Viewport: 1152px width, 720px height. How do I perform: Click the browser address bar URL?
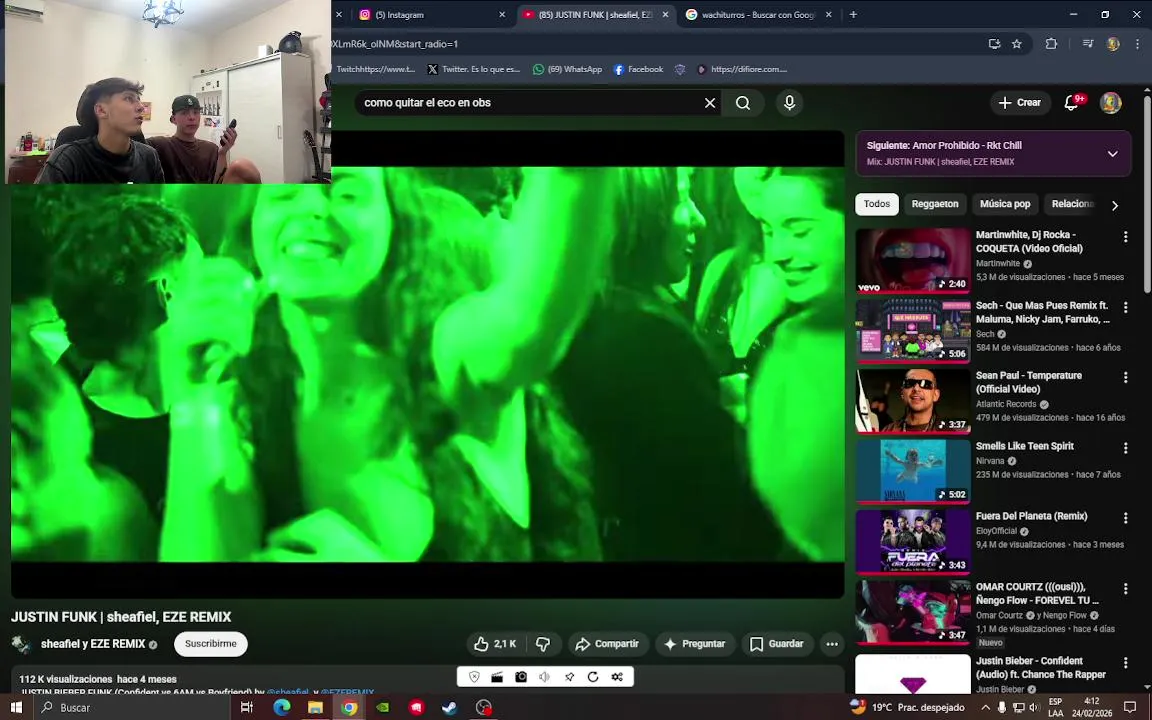[654, 44]
